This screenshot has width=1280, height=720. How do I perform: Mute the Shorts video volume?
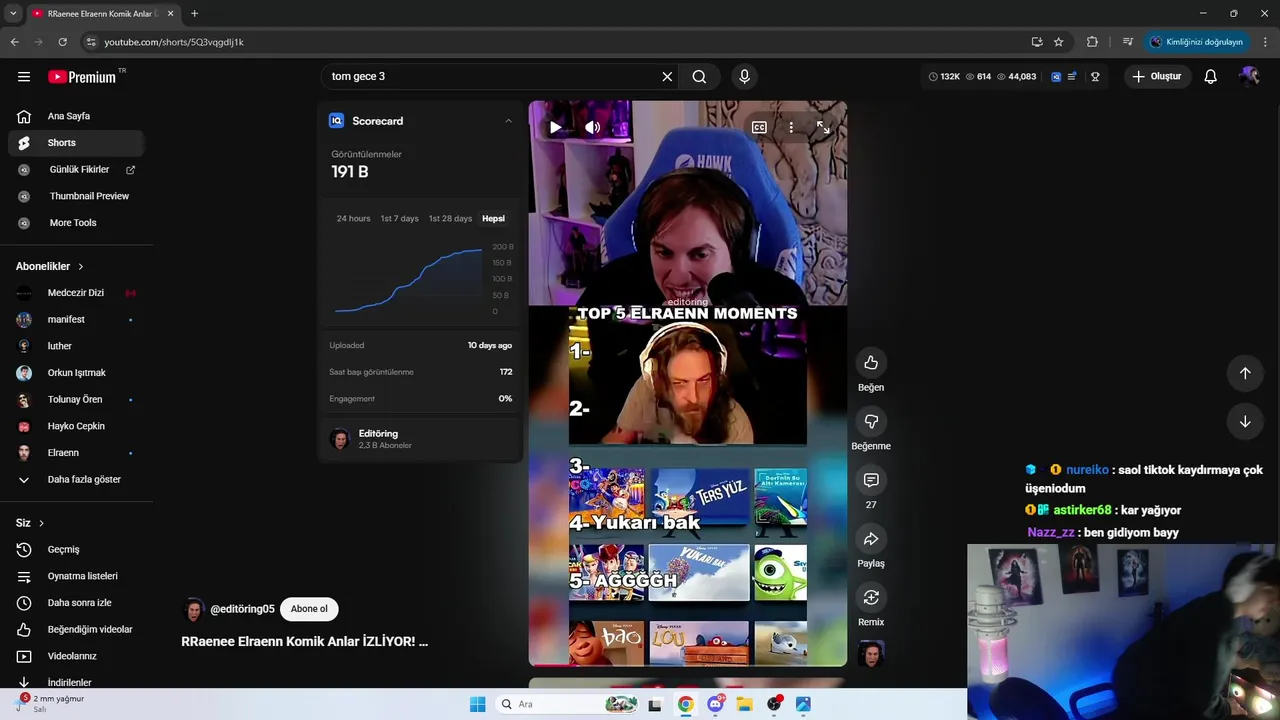point(593,127)
